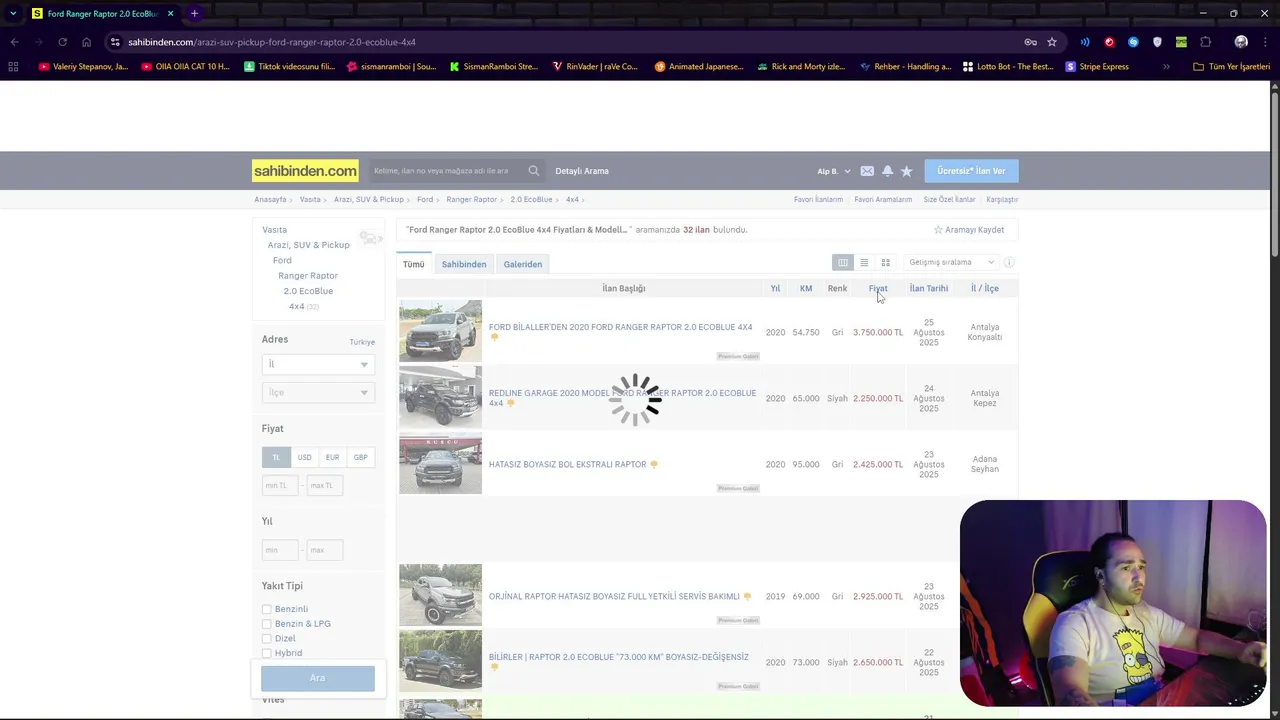This screenshot has width=1280, height=720.
Task: Click the Shazam extension icon
Action: tap(1133, 42)
